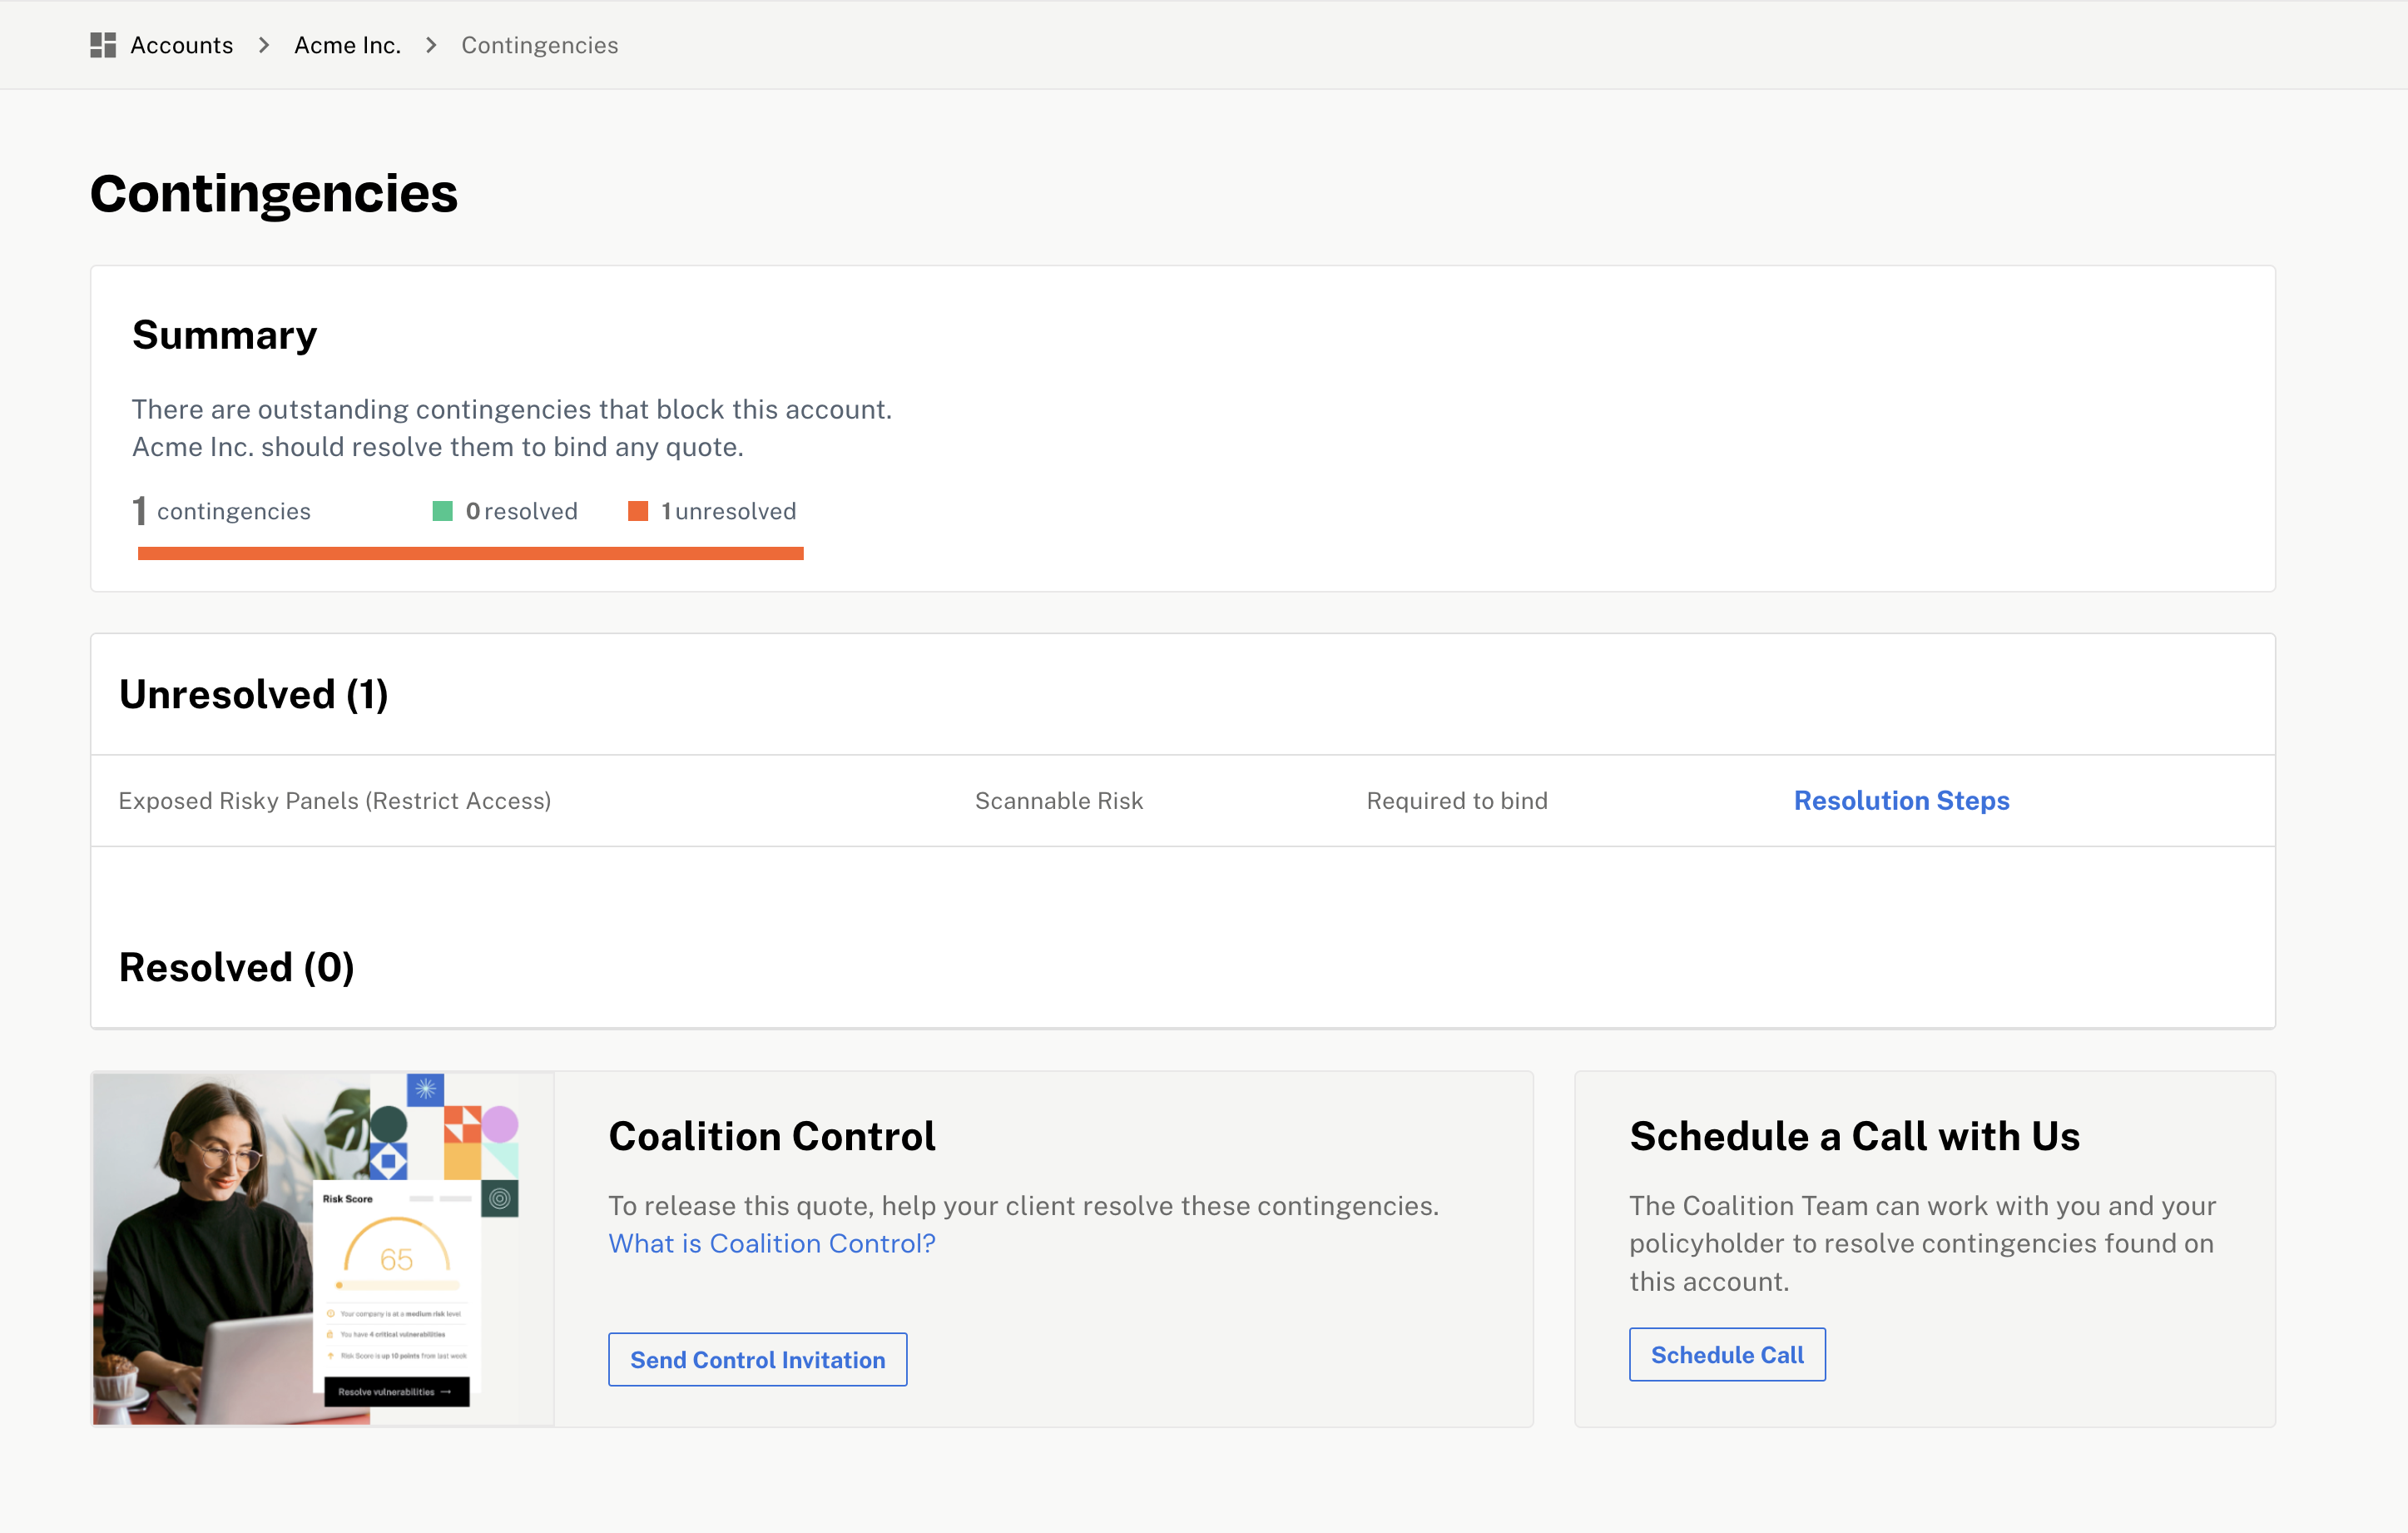This screenshot has height=1533, width=2408.
Task: Click the Scannable Risk cell
Action: point(1059,801)
